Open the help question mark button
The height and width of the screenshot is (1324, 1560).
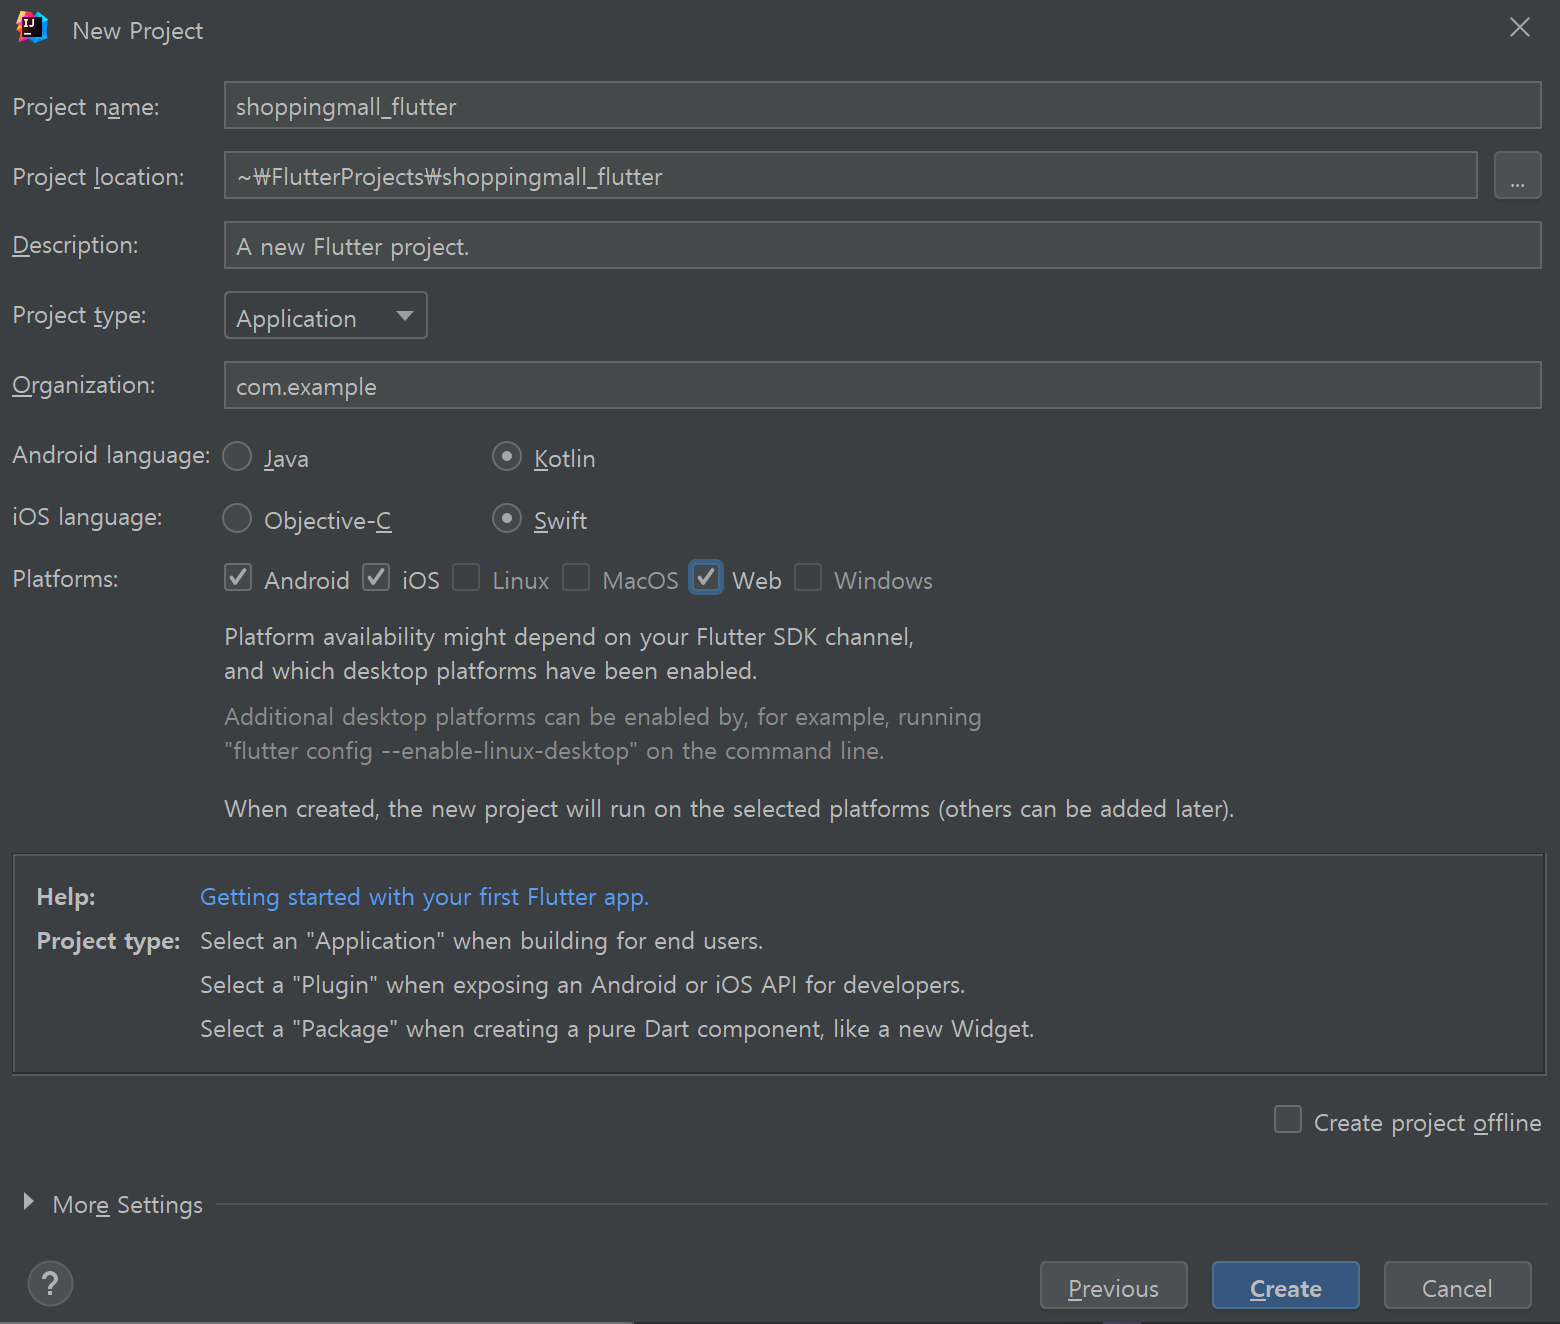(x=50, y=1283)
